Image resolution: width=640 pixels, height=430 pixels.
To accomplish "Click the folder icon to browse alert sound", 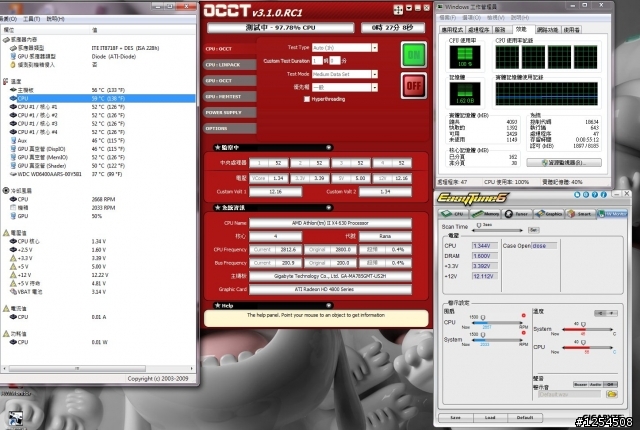I will (x=611, y=394).
